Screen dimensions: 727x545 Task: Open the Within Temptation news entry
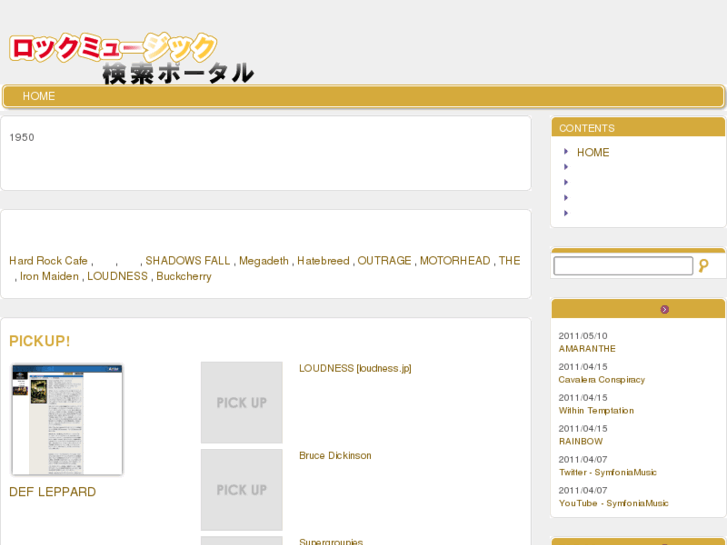click(x=596, y=411)
